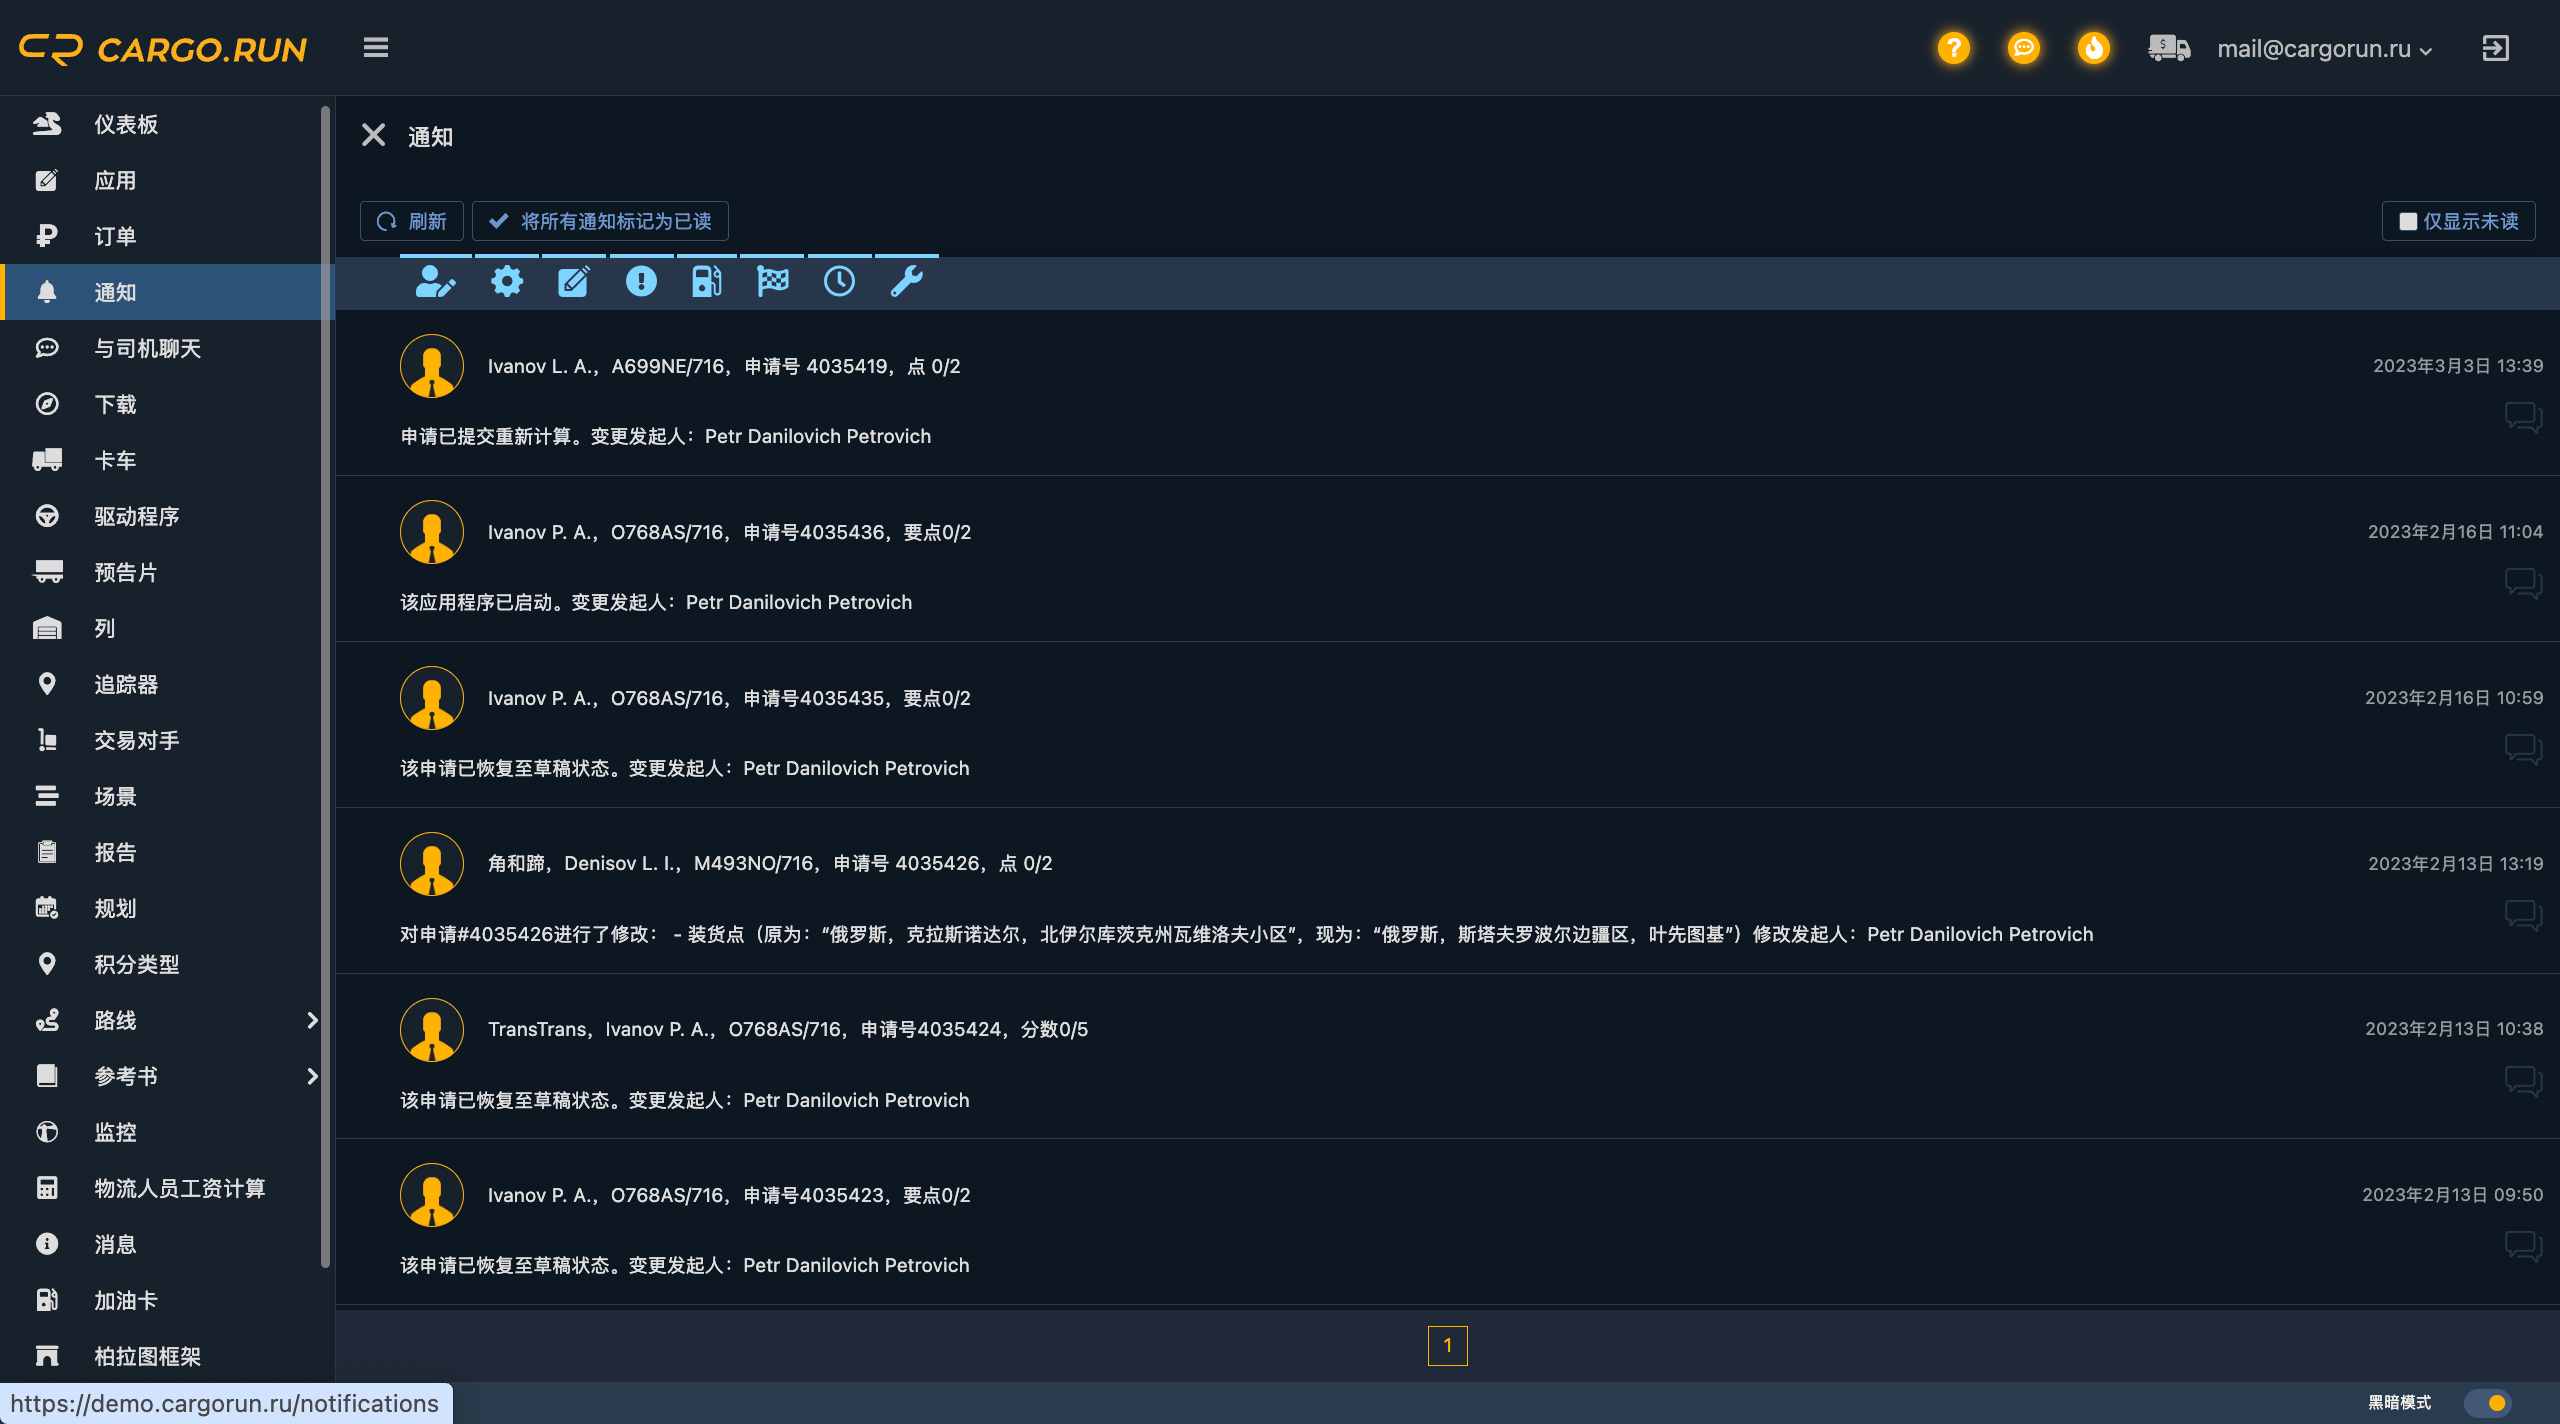This screenshot has width=2560, height=1424.
Task: Click the orange flame icon in header
Action: pyautogui.click(x=2093, y=48)
